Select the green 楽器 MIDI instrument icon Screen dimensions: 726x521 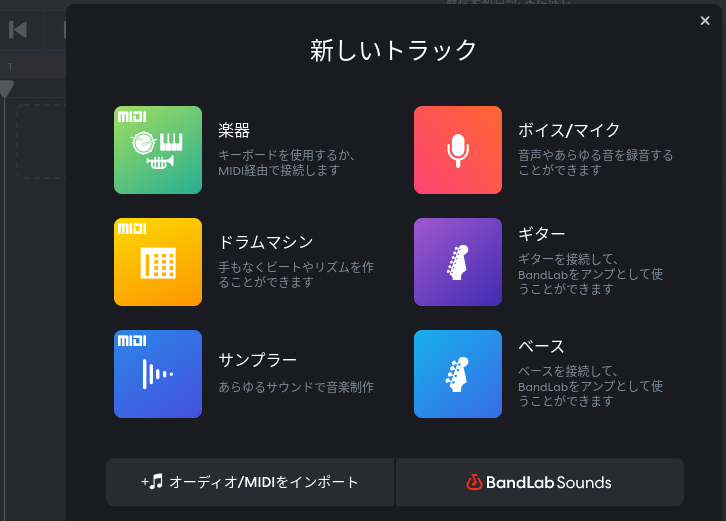[158, 150]
